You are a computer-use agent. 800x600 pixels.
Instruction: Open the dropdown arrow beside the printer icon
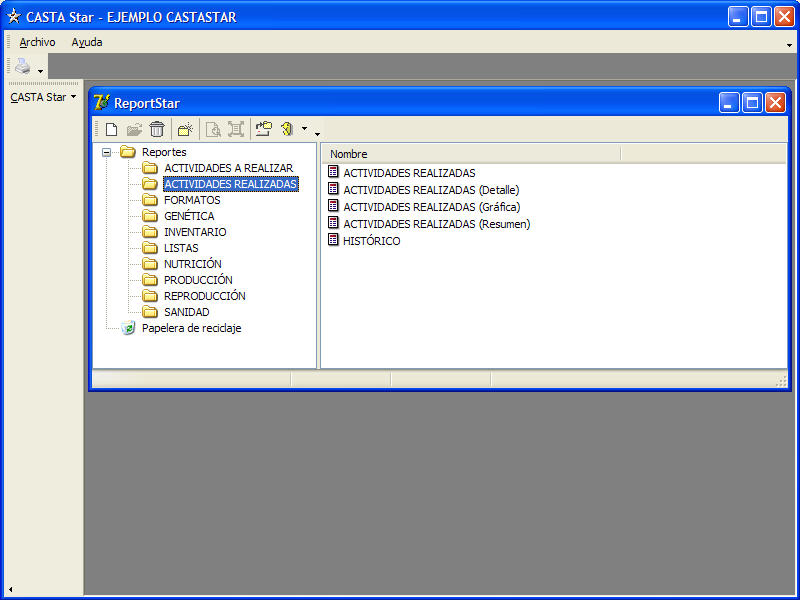tap(40, 71)
